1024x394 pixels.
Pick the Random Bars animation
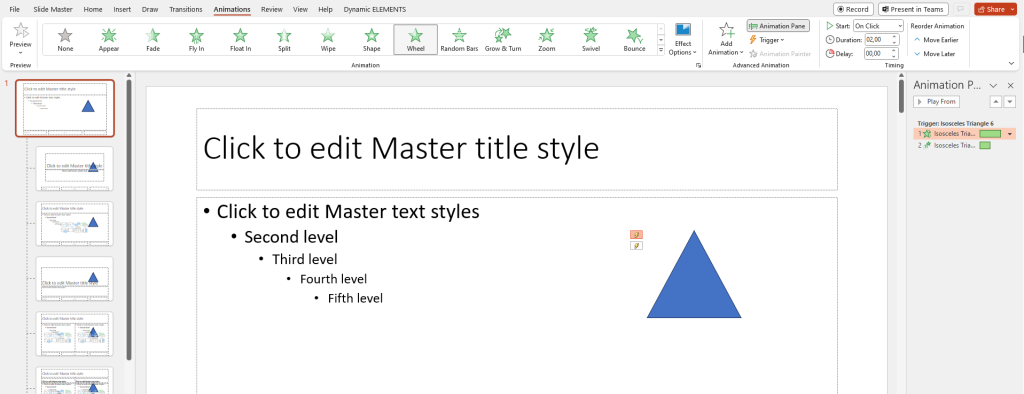point(459,39)
